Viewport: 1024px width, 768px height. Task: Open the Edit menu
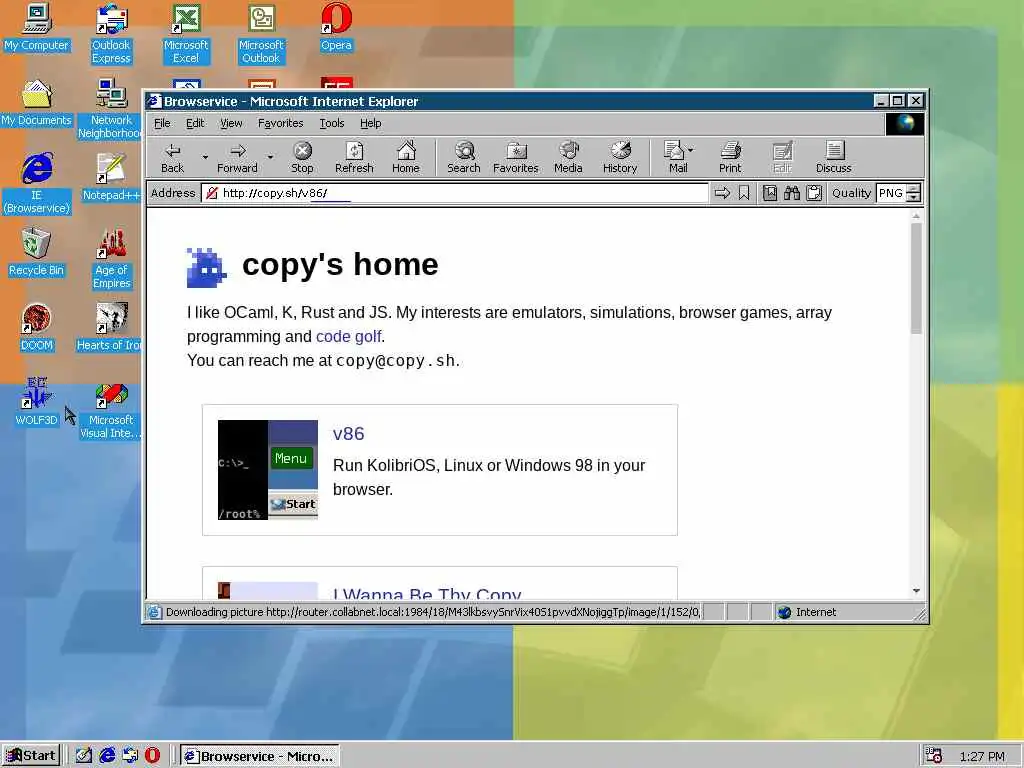click(x=195, y=123)
